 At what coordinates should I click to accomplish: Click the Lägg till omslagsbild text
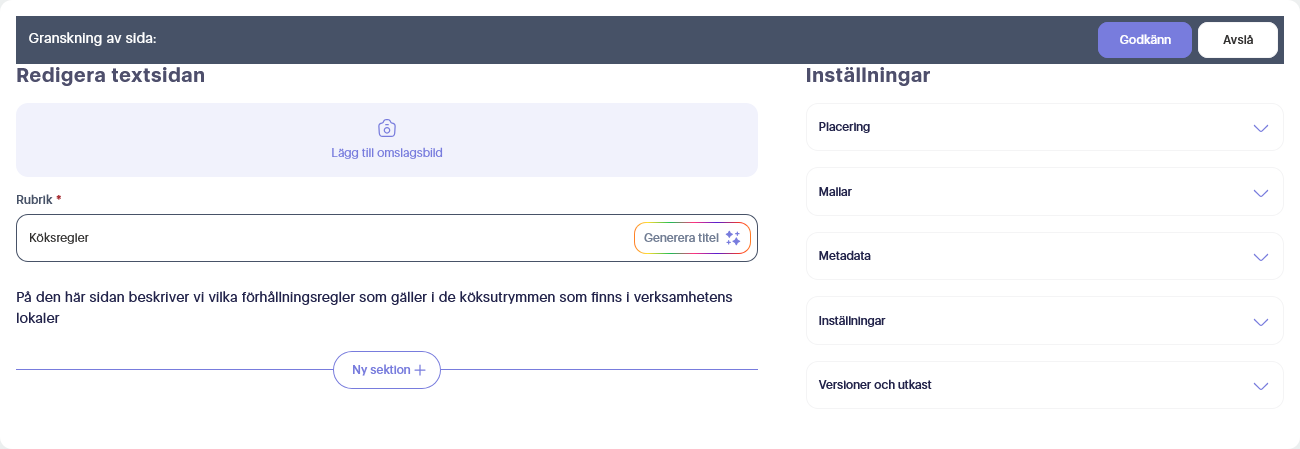(387, 153)
